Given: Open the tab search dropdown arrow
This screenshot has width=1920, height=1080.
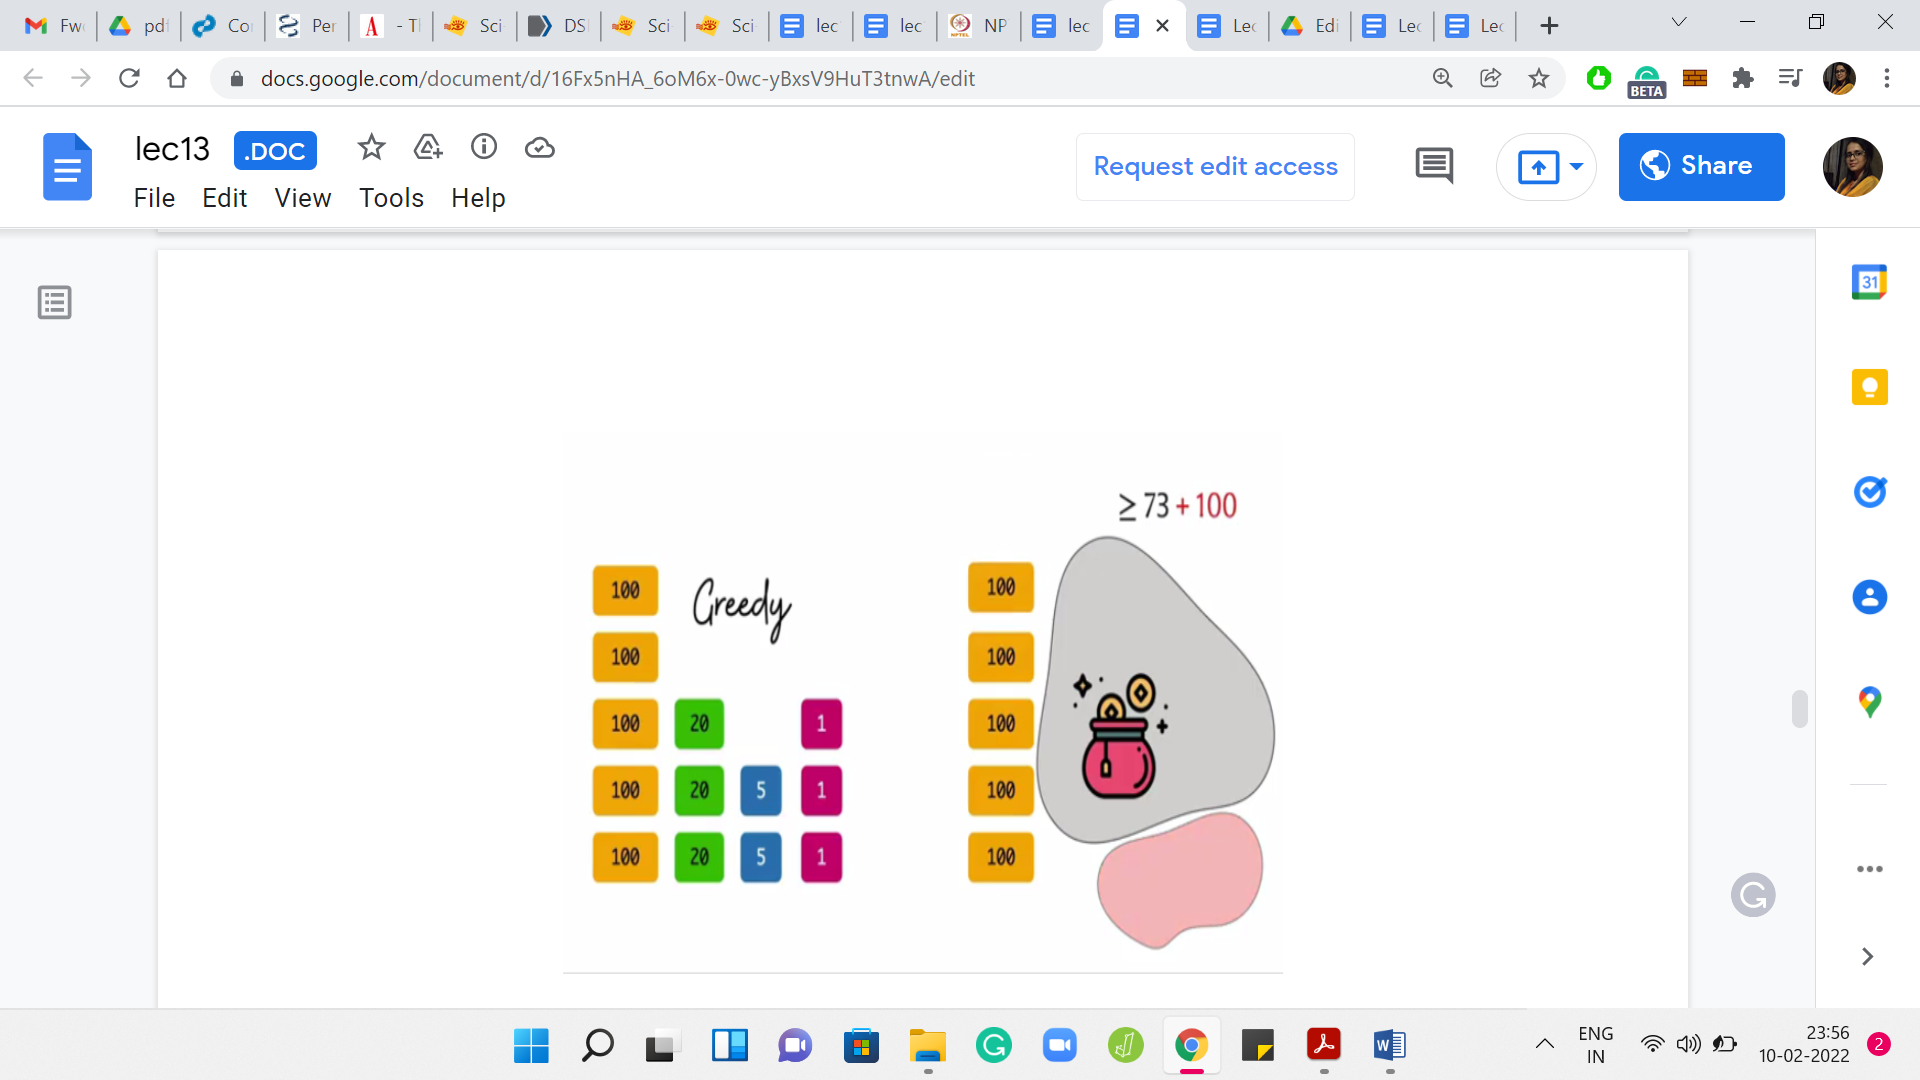Looking at the screenshot, I should [x=1679, y=22].
